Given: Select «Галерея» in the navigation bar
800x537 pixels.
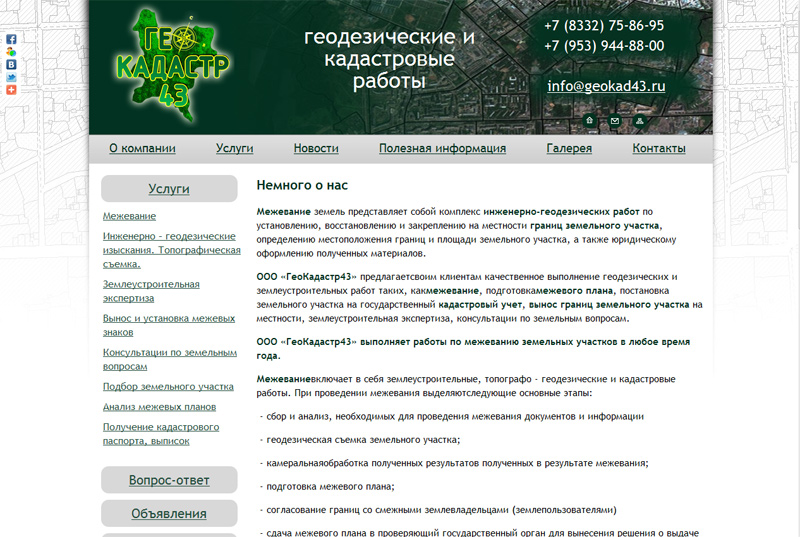Looking at the screenshot, I should [x=569, y=149].
